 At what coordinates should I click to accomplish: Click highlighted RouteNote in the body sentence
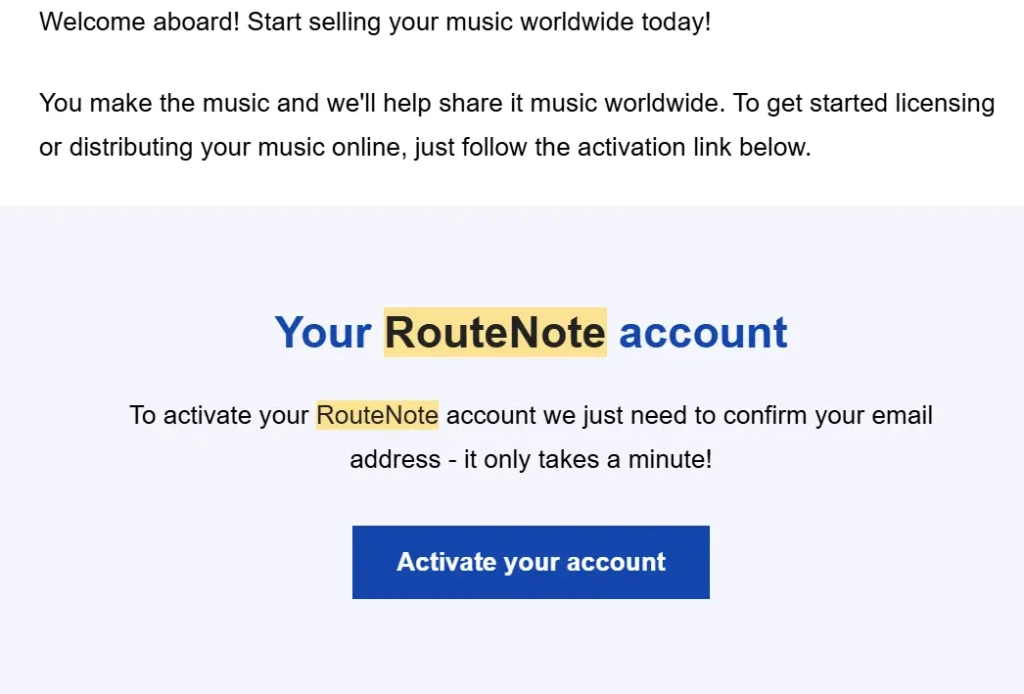coord(377,415)
